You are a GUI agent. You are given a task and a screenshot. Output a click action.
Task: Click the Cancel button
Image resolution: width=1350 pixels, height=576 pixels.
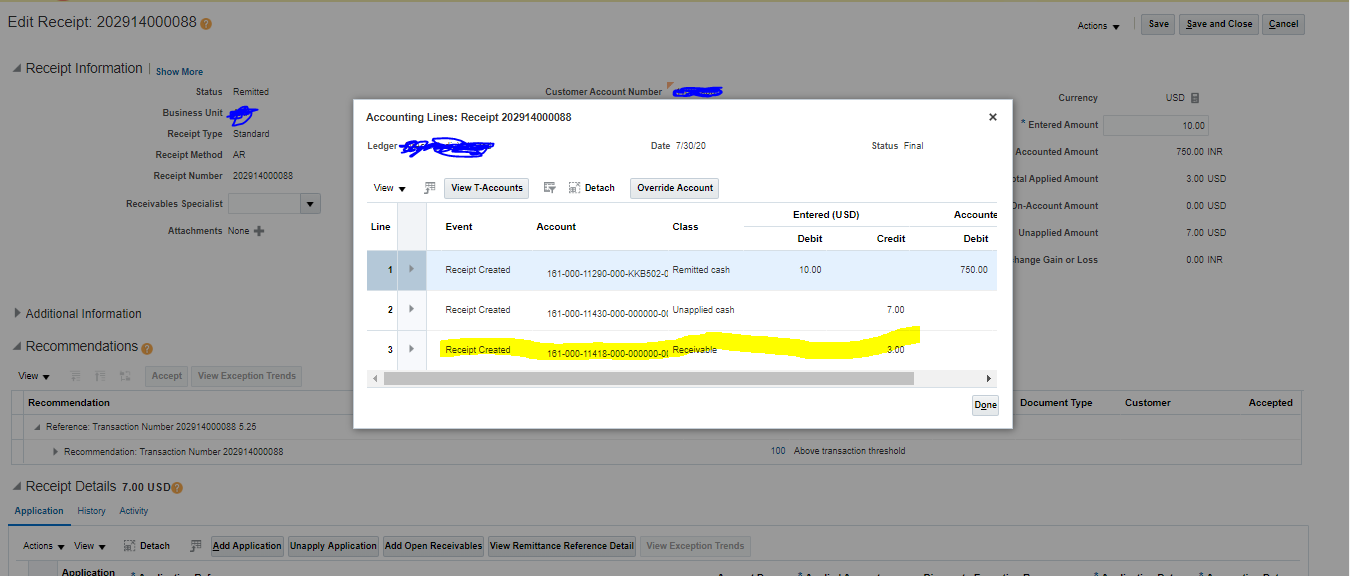1283,24
